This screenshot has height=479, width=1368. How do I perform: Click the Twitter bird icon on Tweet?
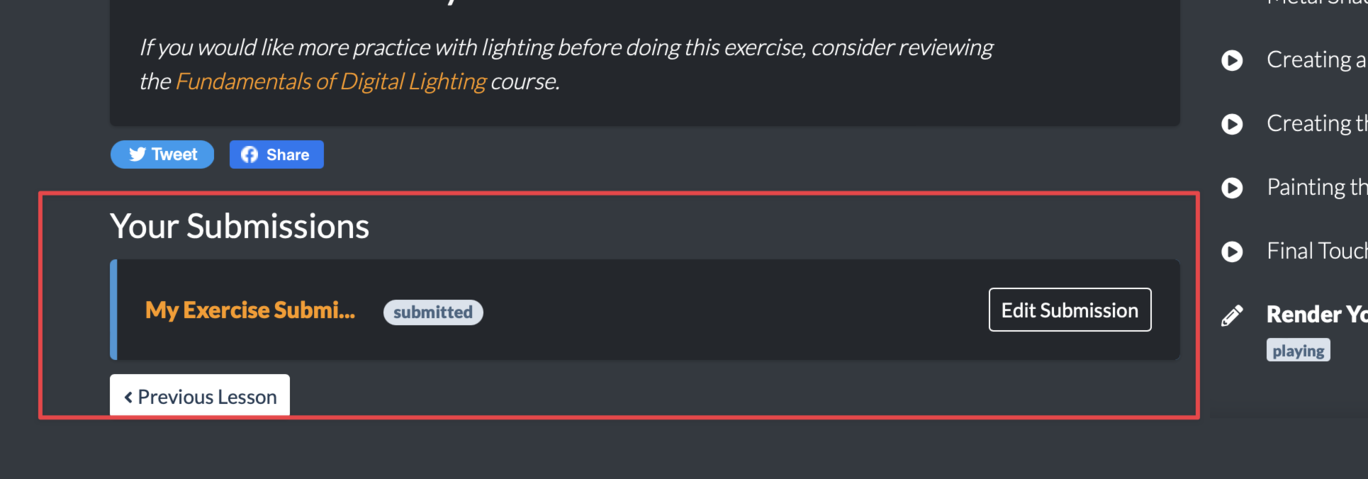point(137,154)
